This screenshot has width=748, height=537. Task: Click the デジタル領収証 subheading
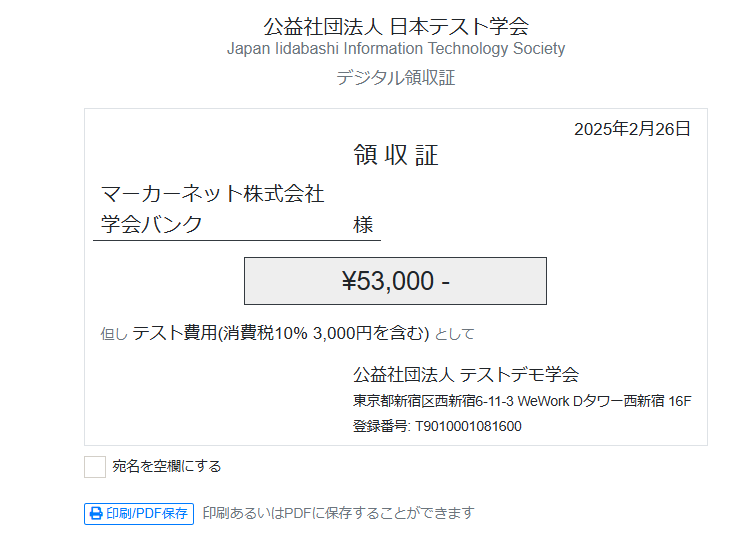[x=396, y=78]
